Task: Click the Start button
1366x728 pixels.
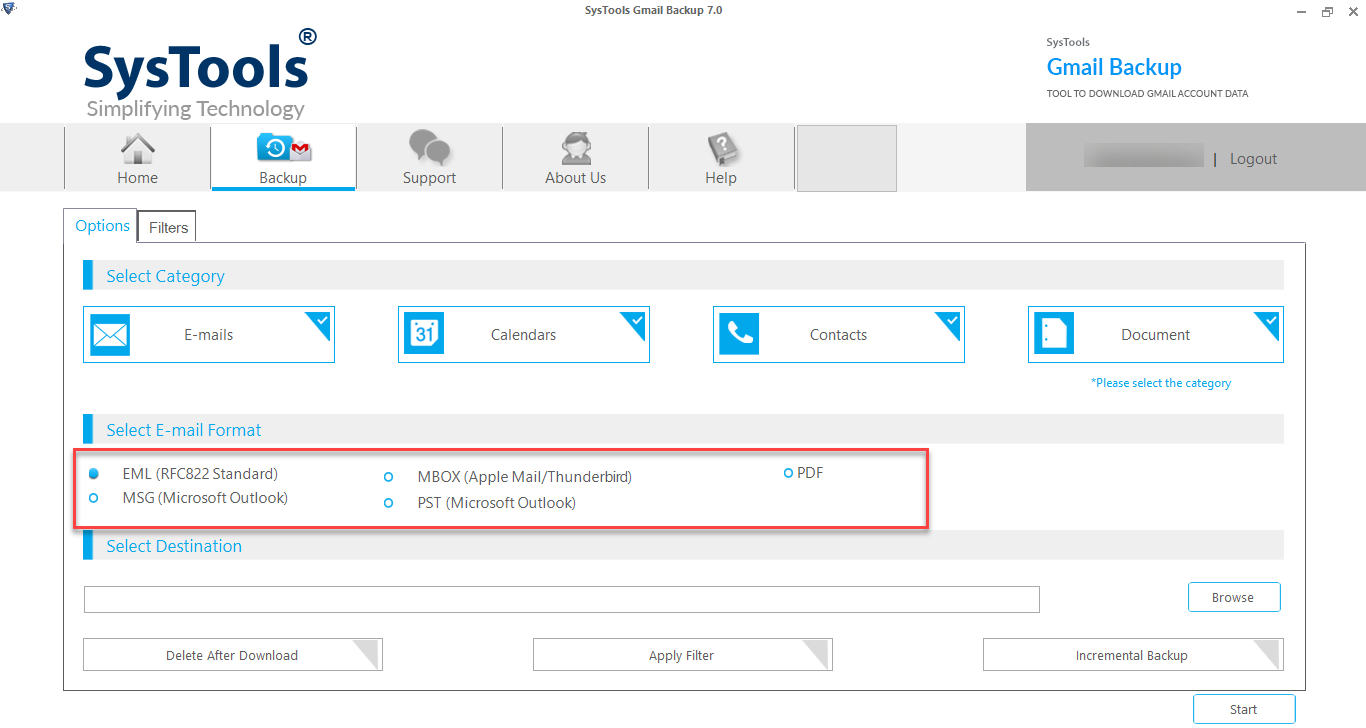Action: (x=1243, y=709)
